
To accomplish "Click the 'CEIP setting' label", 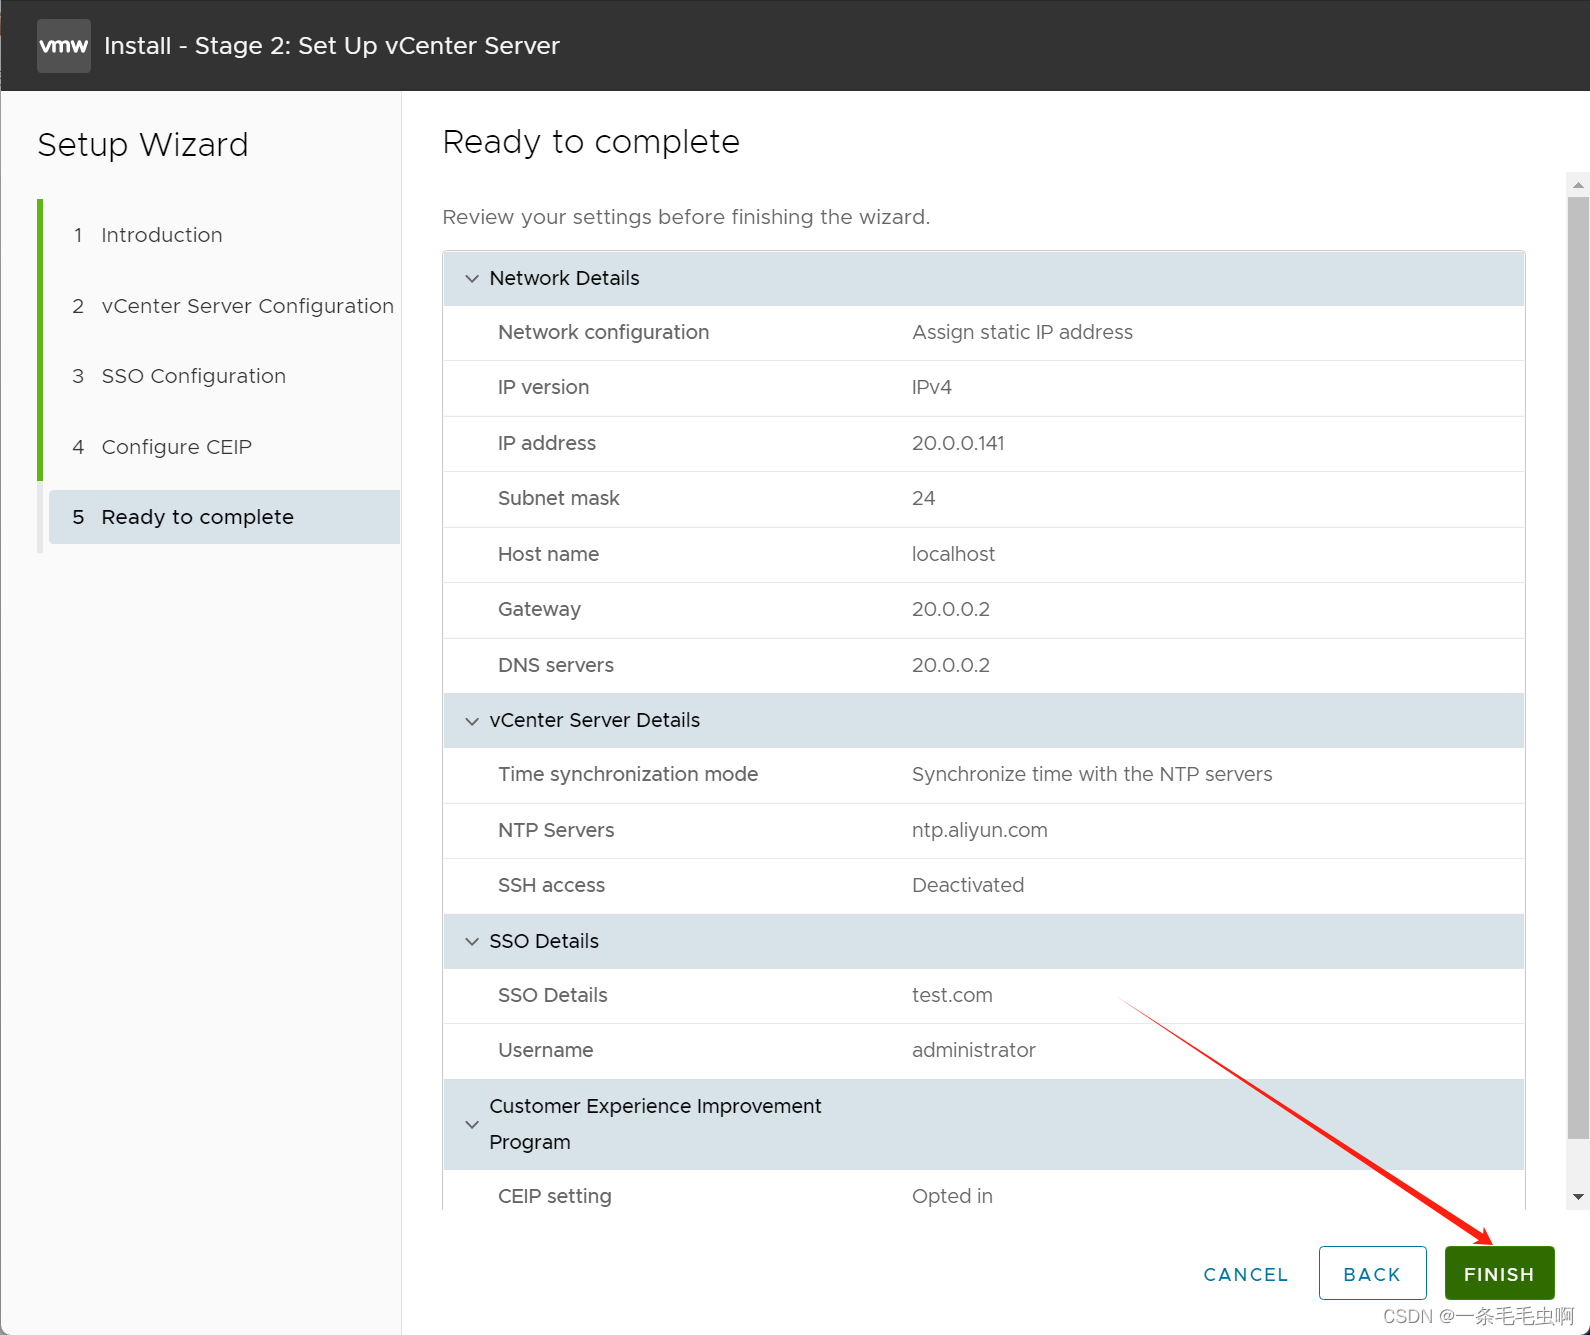I will (554, 1196).
